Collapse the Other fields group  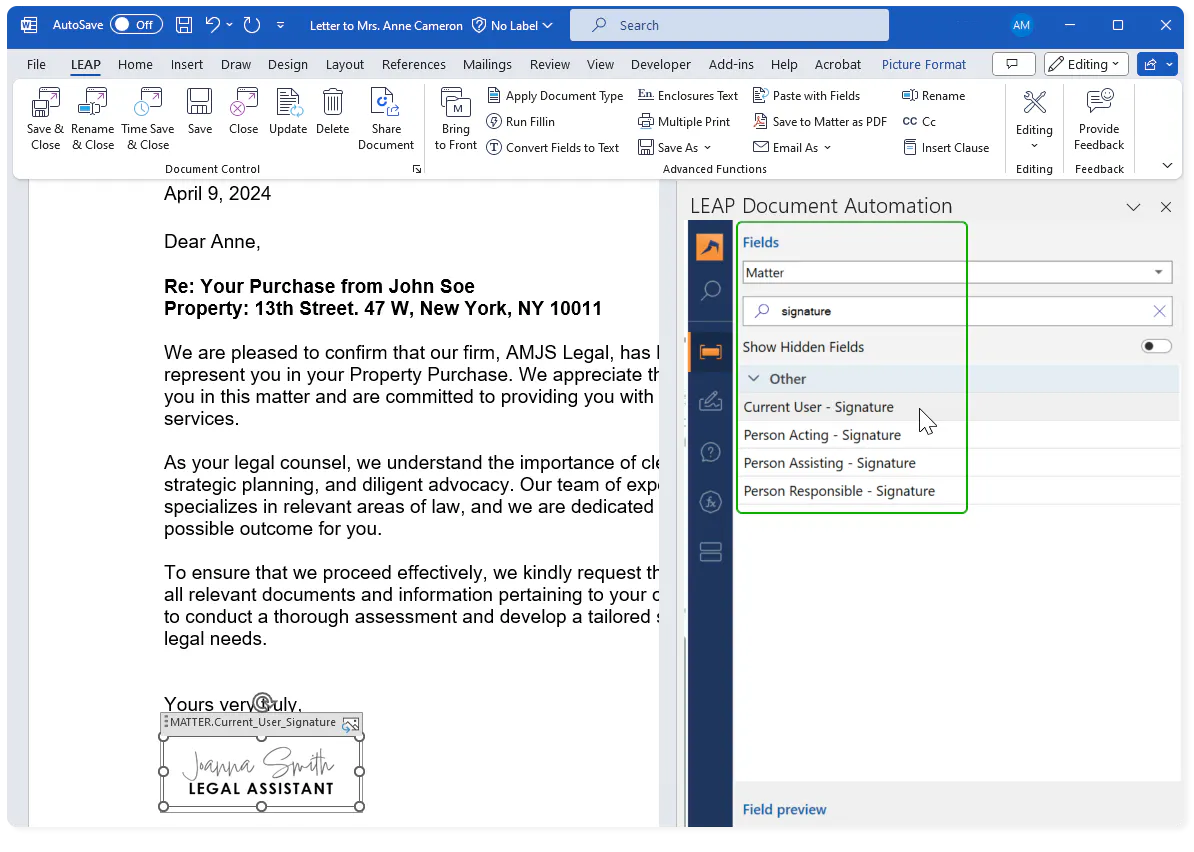point(753,379)
